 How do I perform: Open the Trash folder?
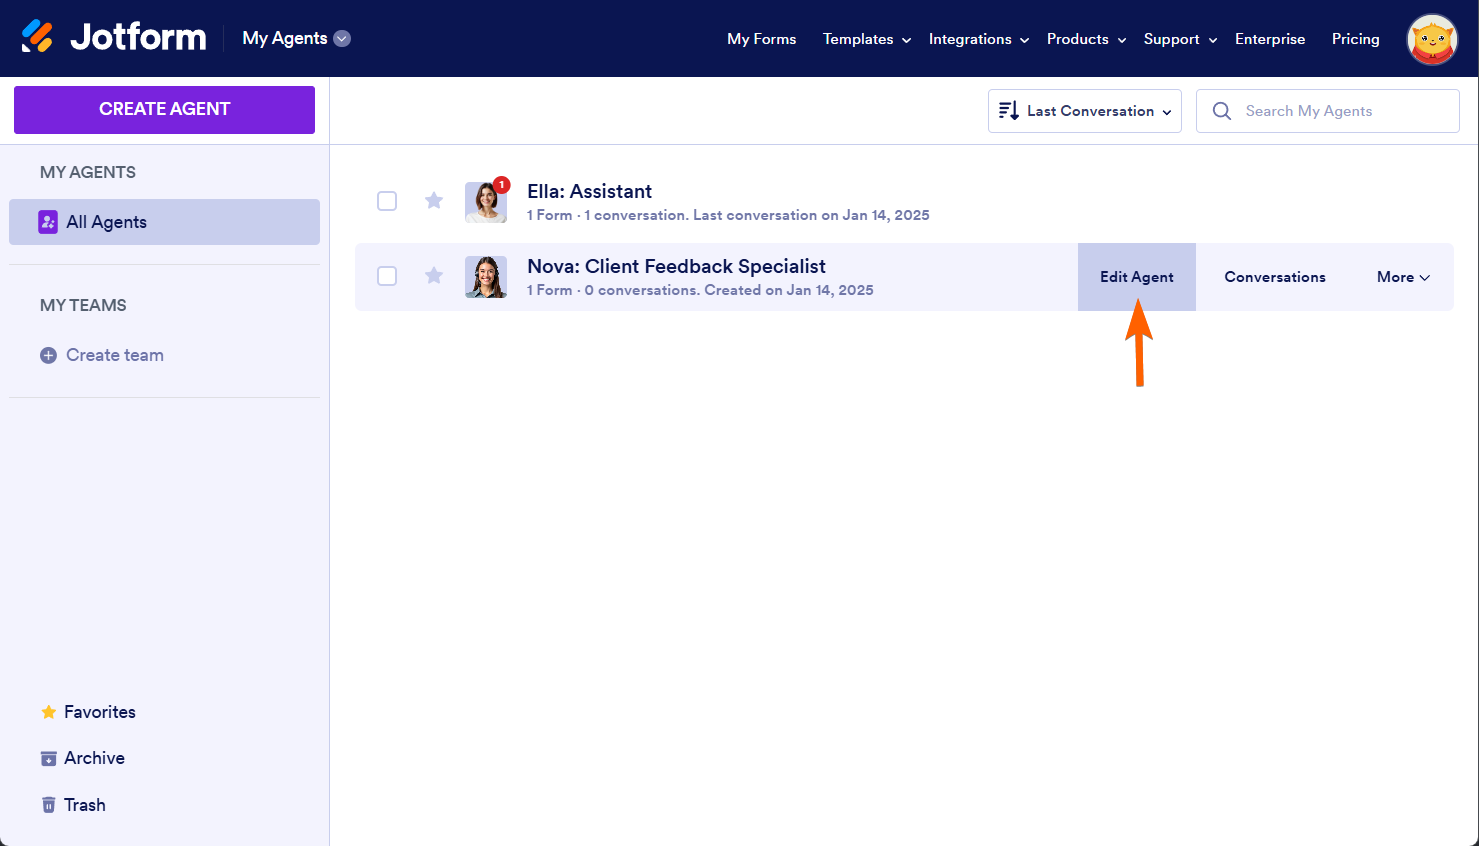(x=84, y=805)
